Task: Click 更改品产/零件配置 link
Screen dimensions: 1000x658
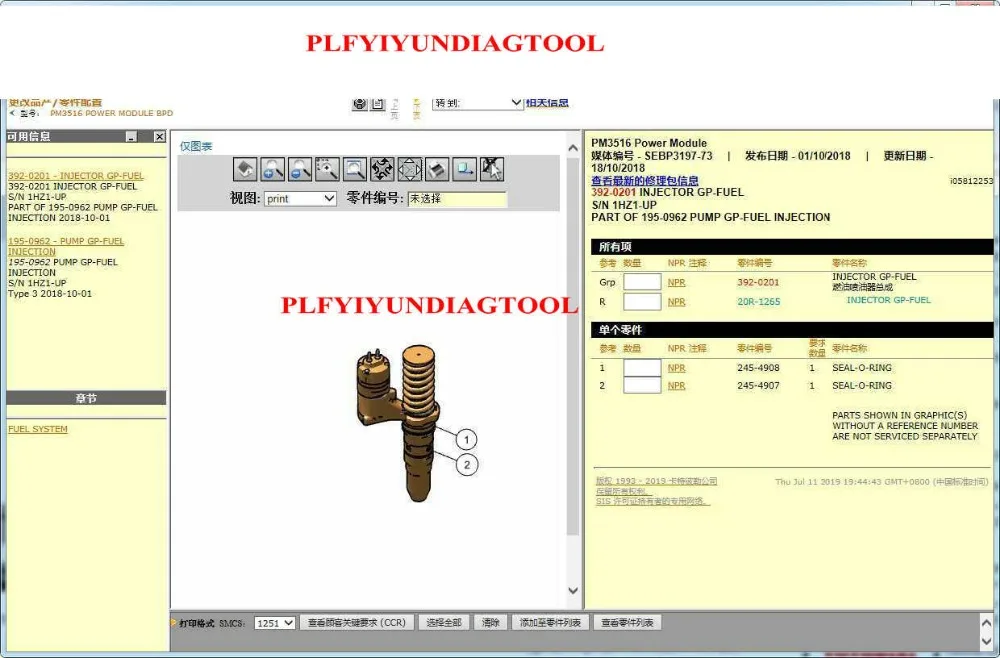Action: pos(55,102)
